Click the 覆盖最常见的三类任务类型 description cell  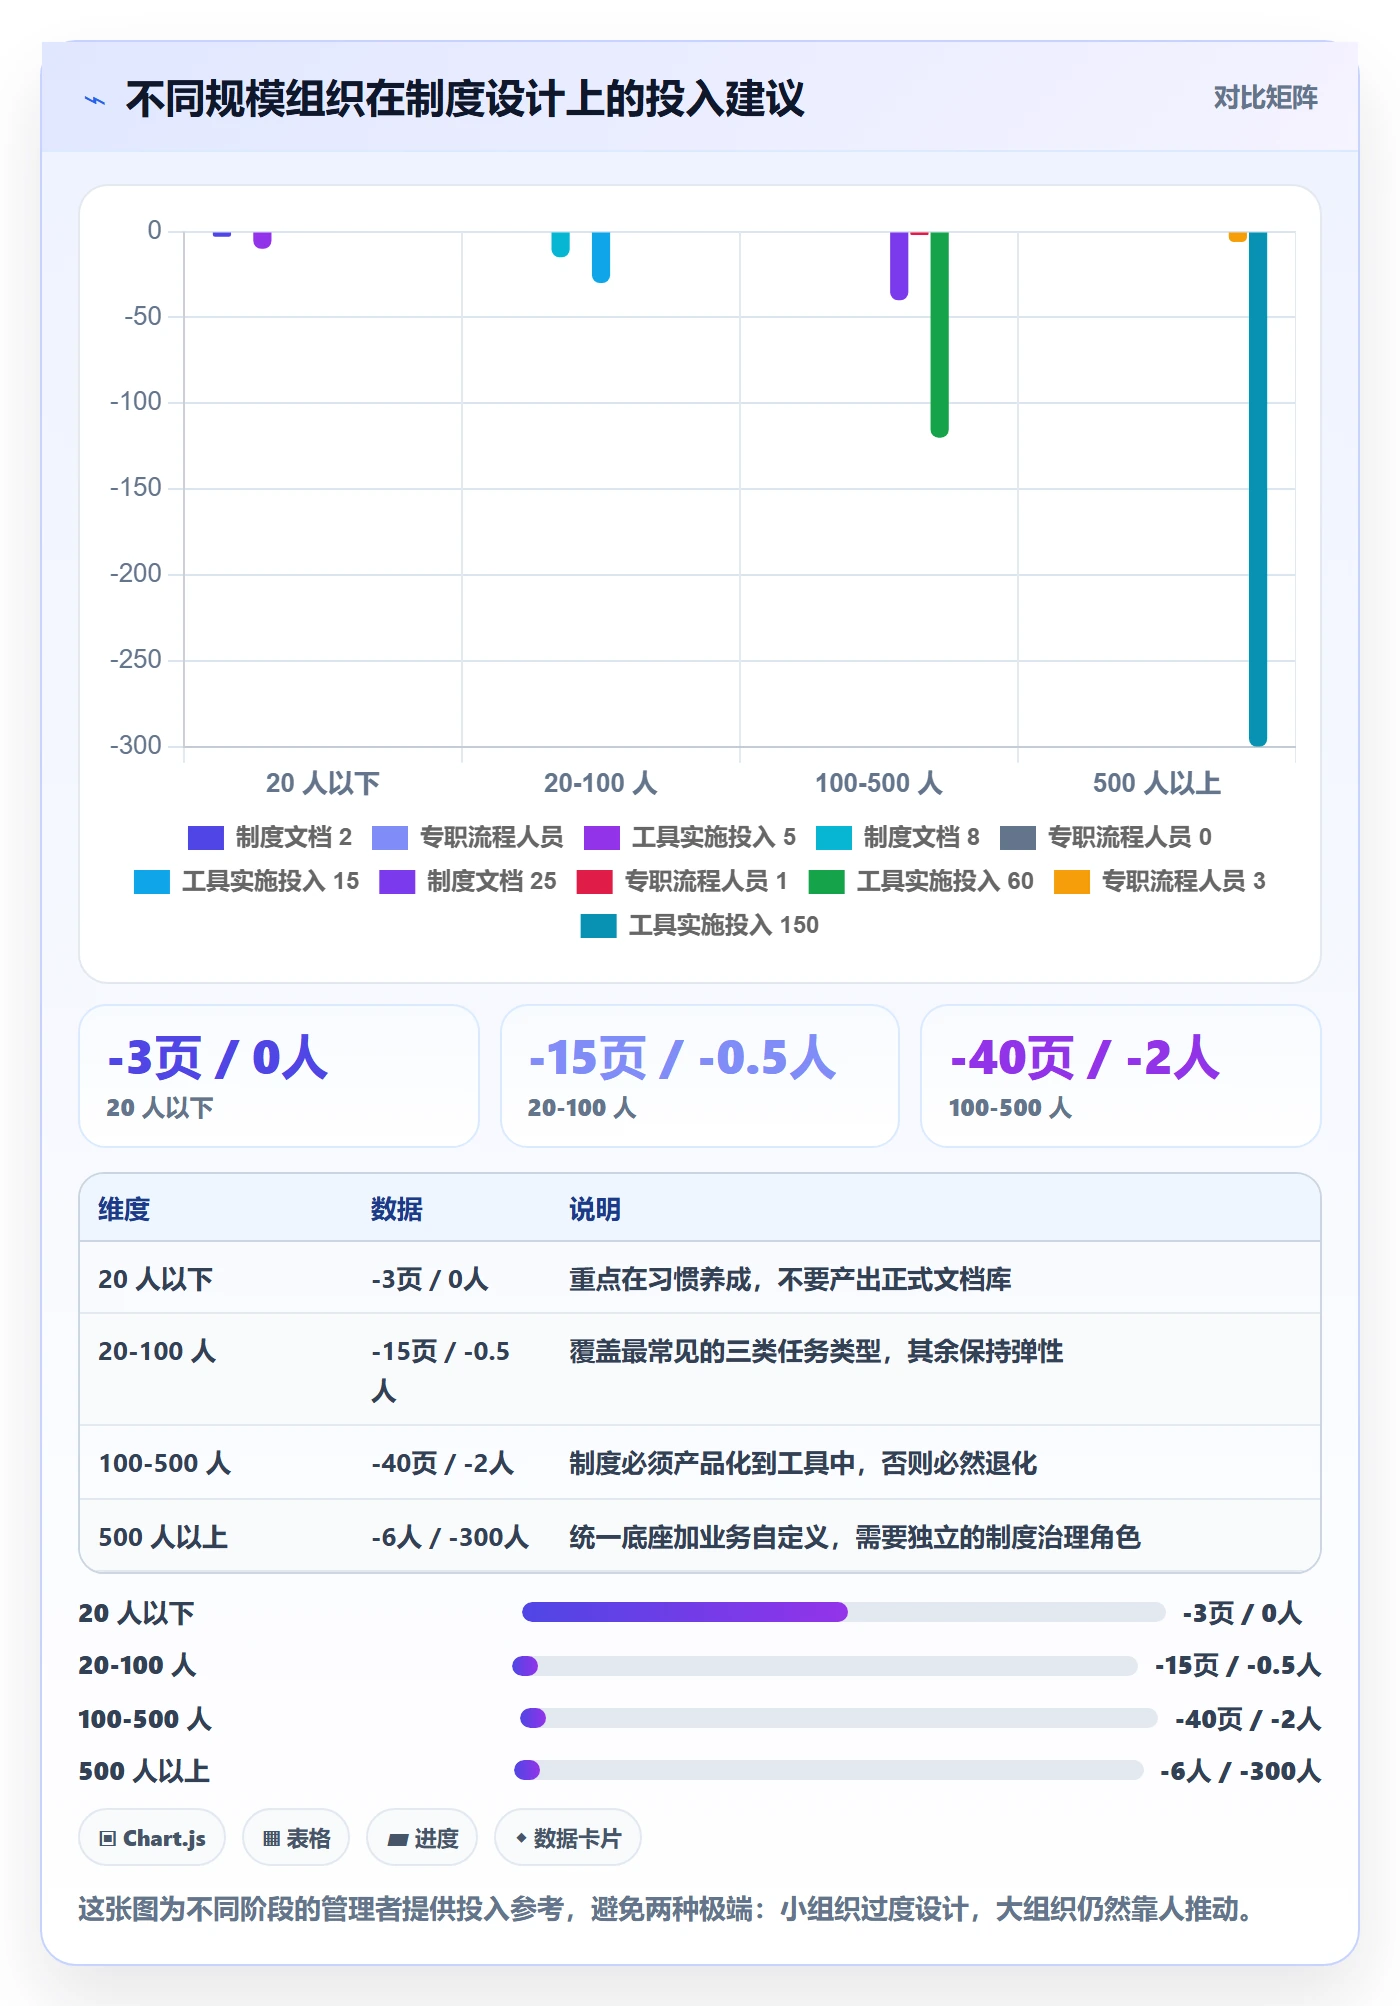[816, 1351]
